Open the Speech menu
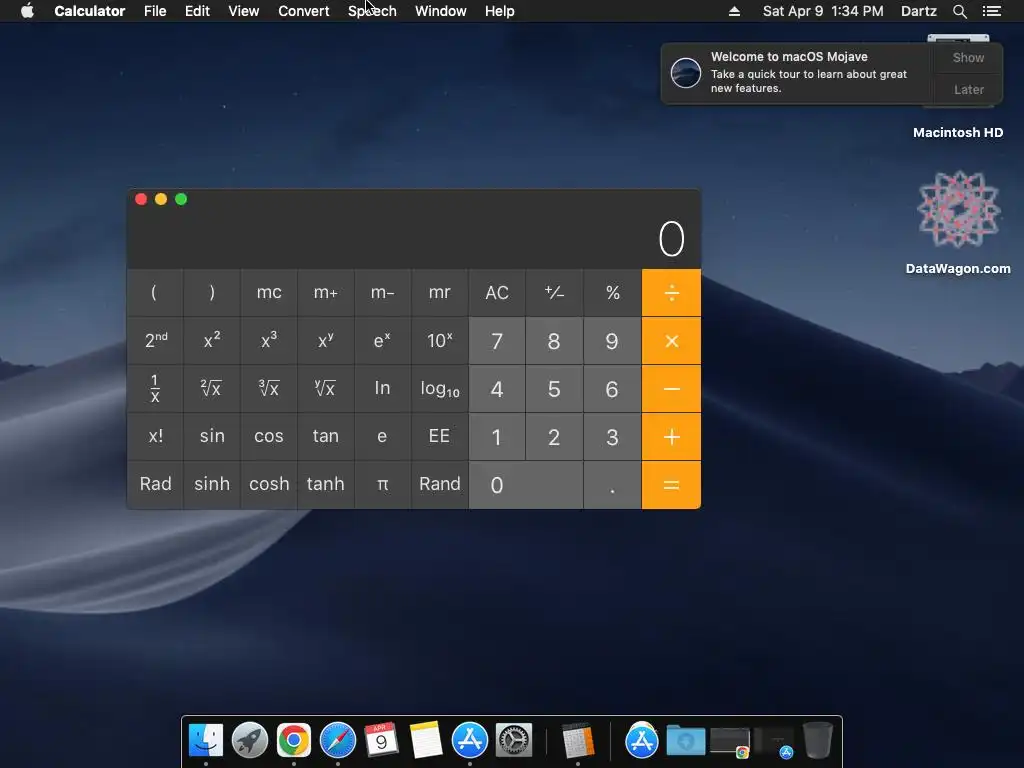Image resolution: width=1024 pixels, height=768 pixels. tap(372, 11)
